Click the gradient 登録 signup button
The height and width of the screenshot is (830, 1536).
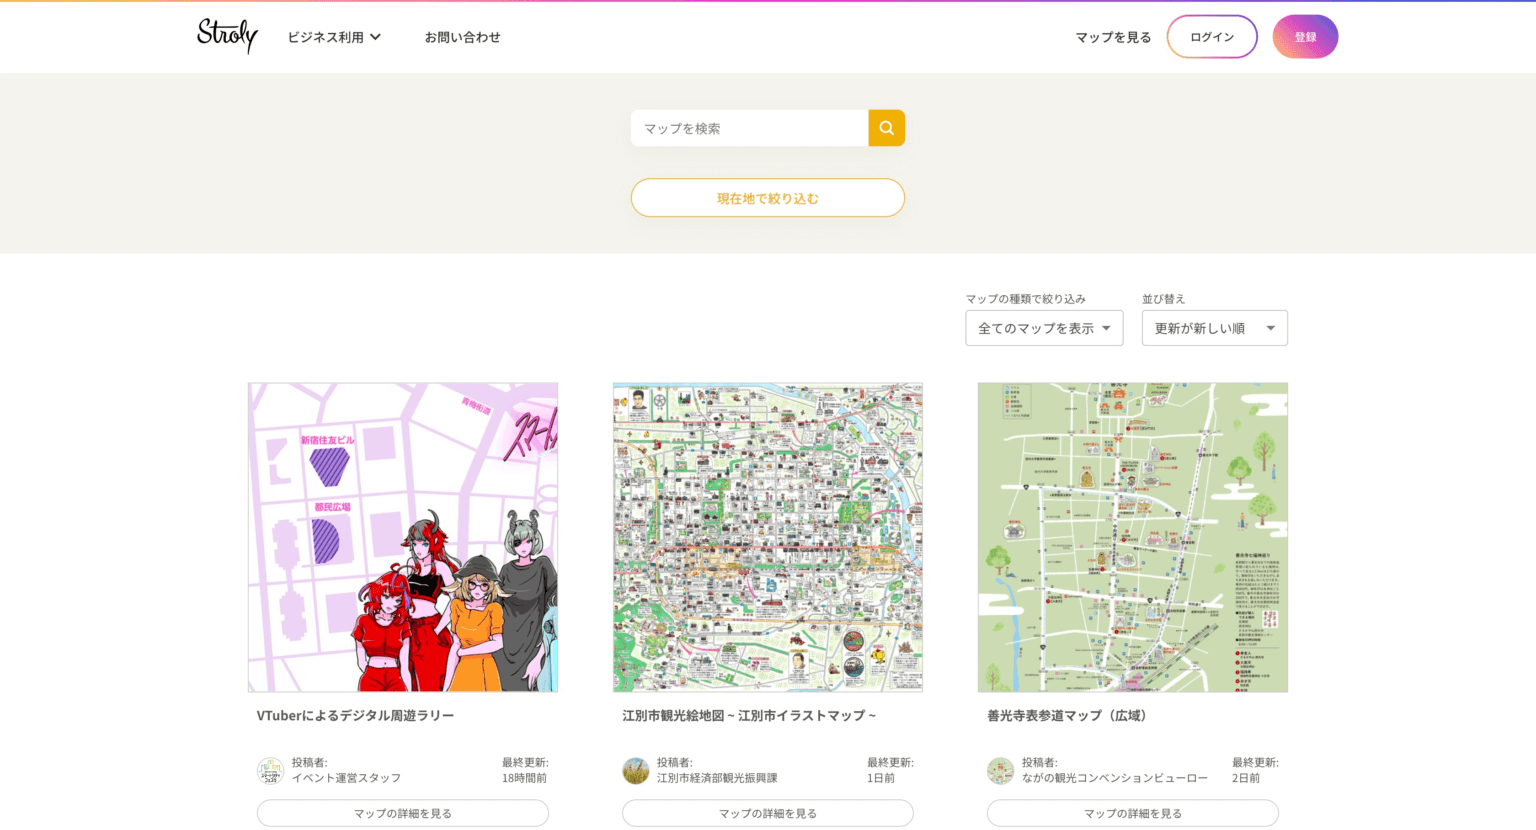[x=1305, y=36]
